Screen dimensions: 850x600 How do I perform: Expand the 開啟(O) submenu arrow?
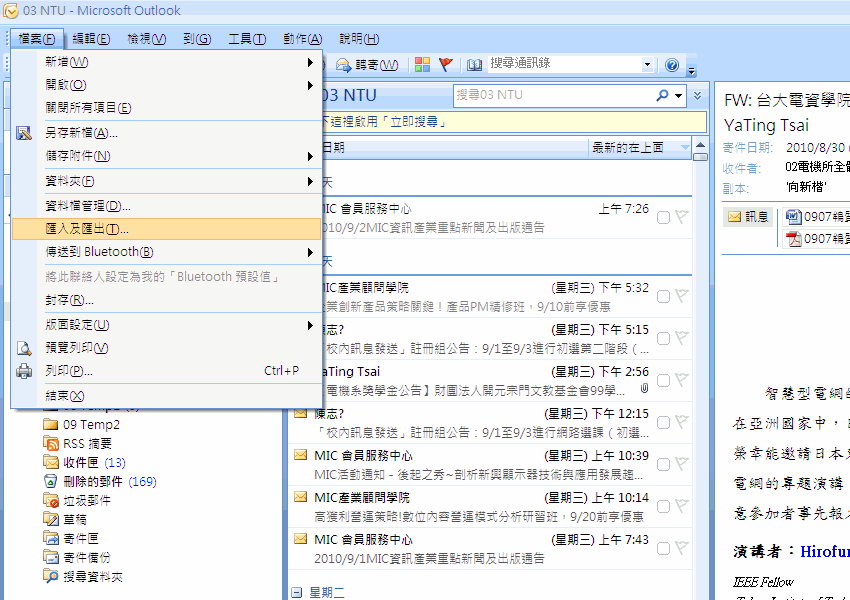point(310,85)
